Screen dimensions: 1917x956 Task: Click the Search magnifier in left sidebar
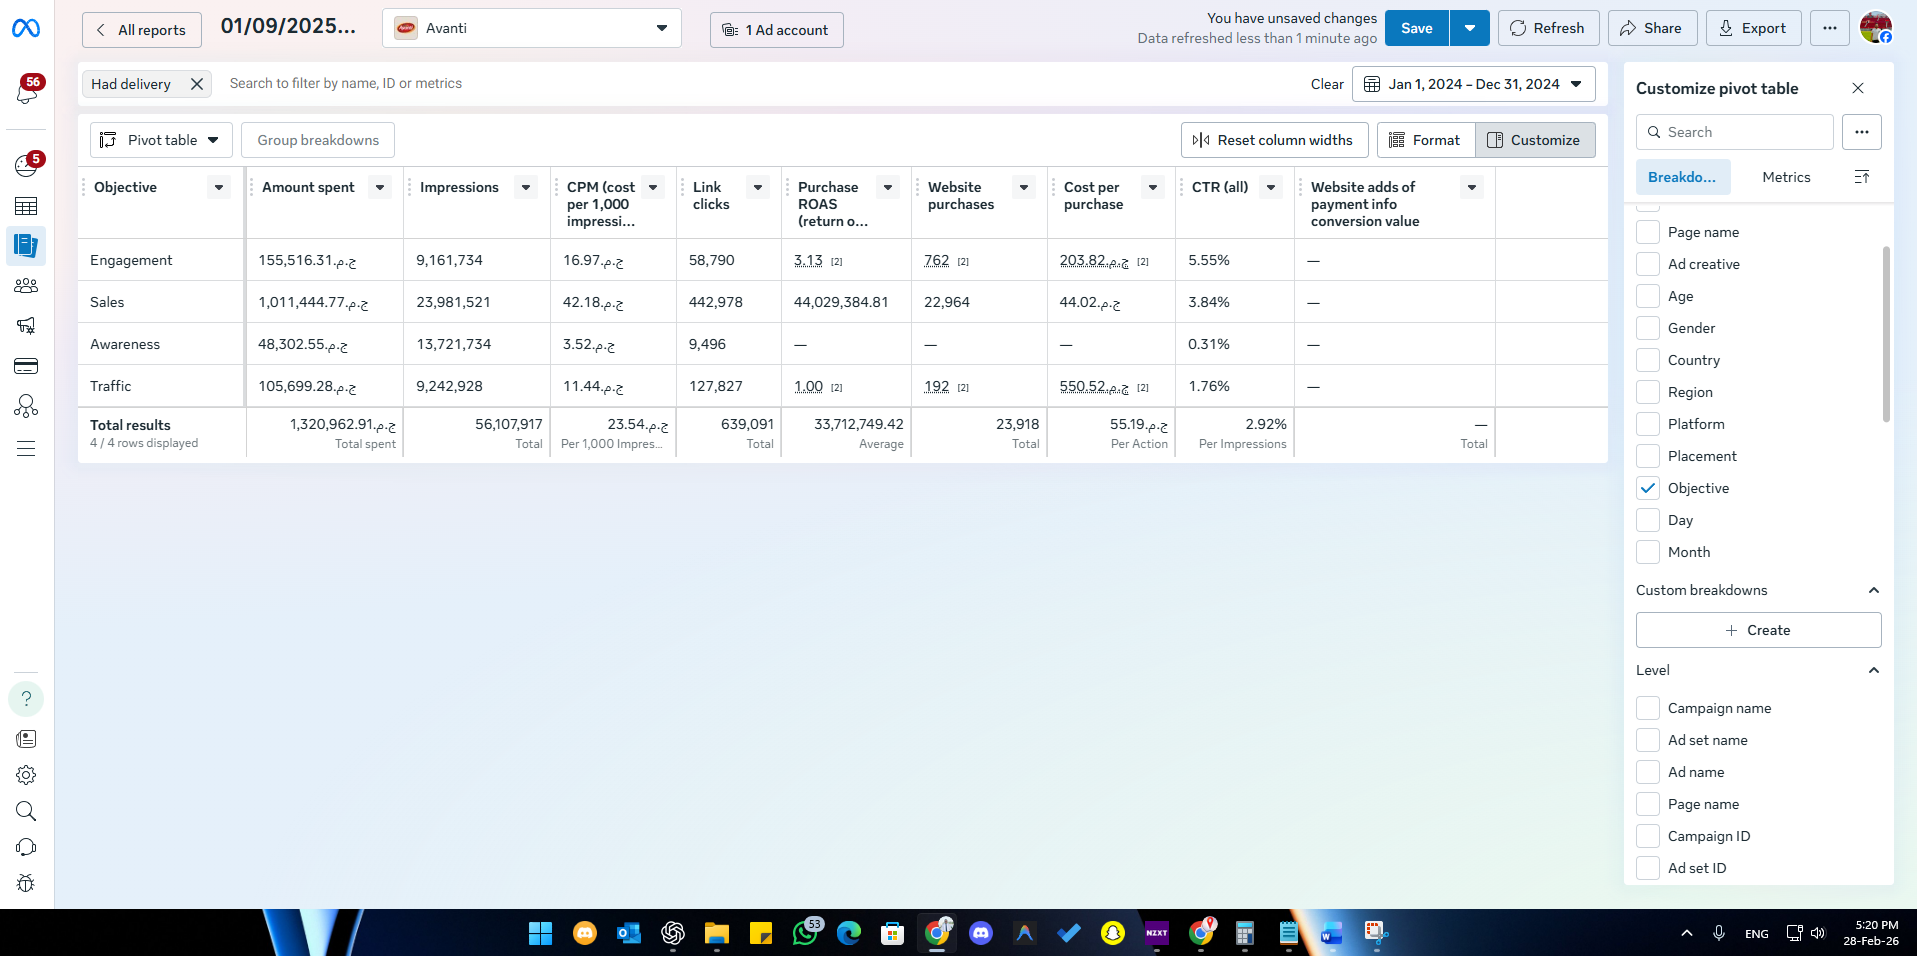[26, 811]
